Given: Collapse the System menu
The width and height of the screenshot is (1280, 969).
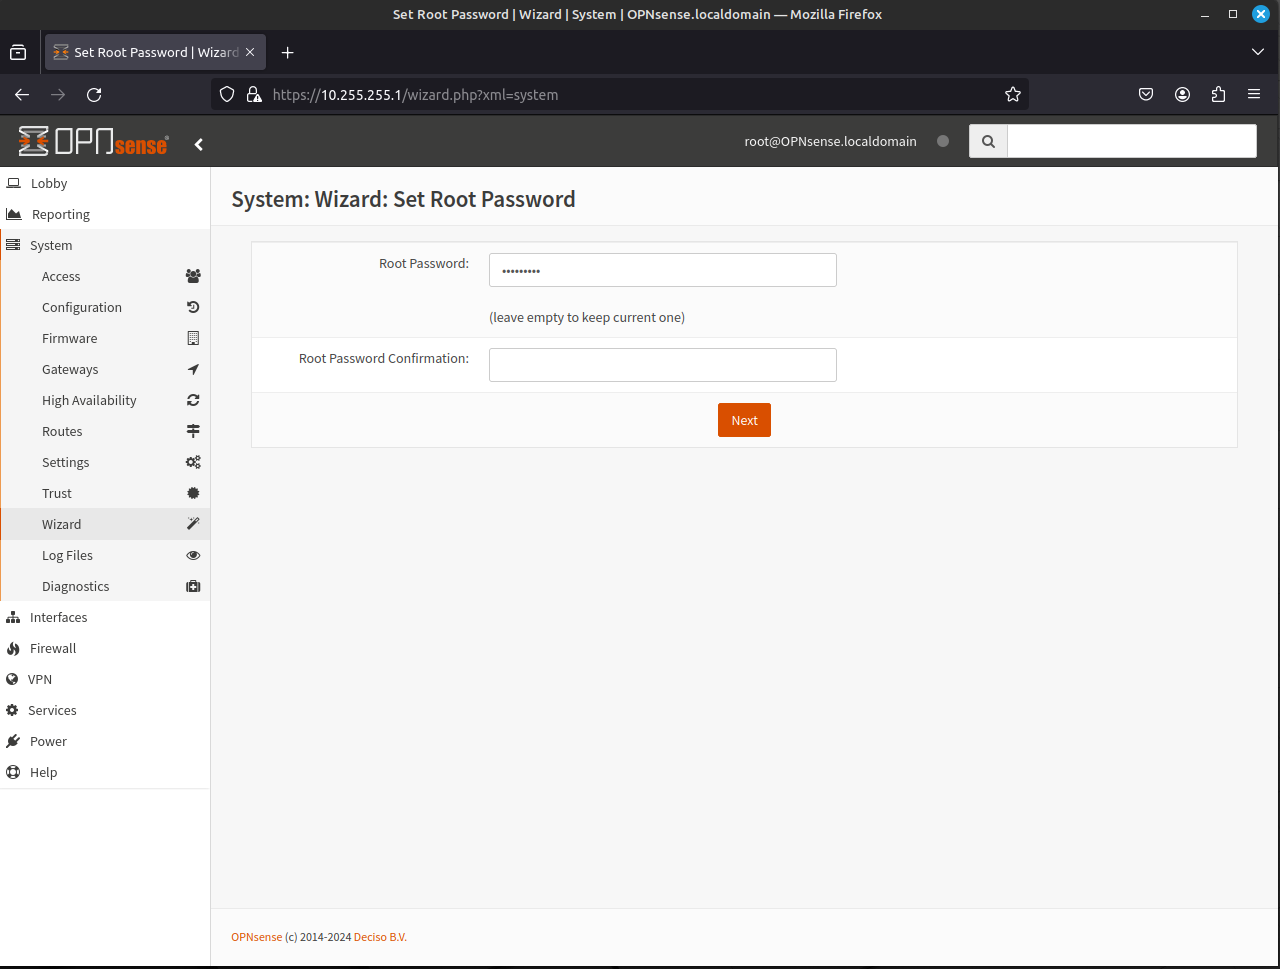Looking at the screenshot, I should pos(105,245).
